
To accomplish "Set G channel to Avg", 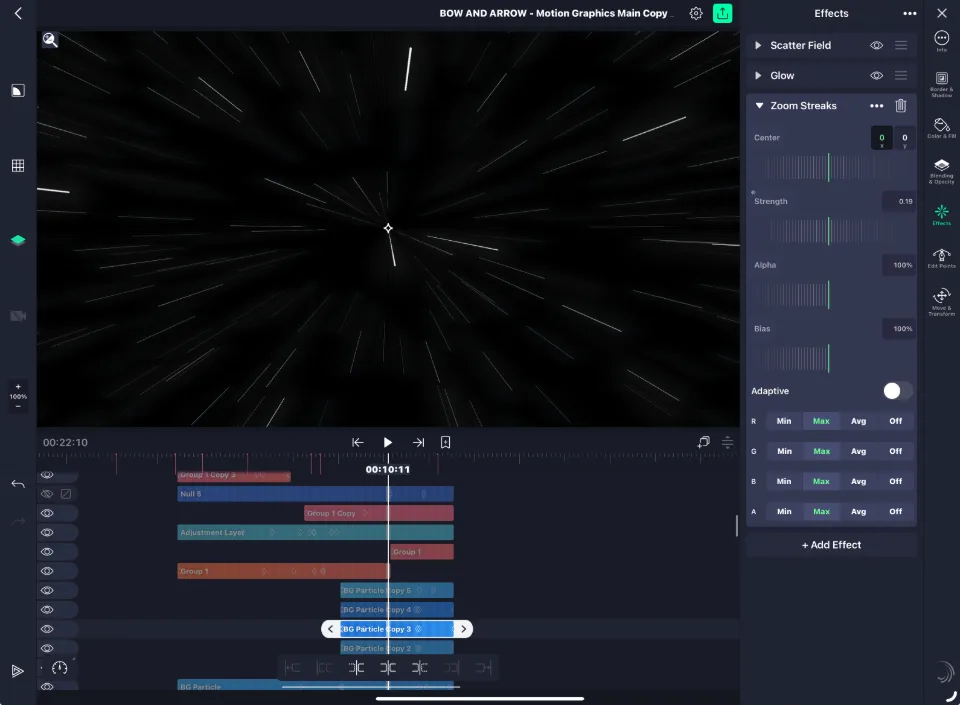I will pos(858,451).
